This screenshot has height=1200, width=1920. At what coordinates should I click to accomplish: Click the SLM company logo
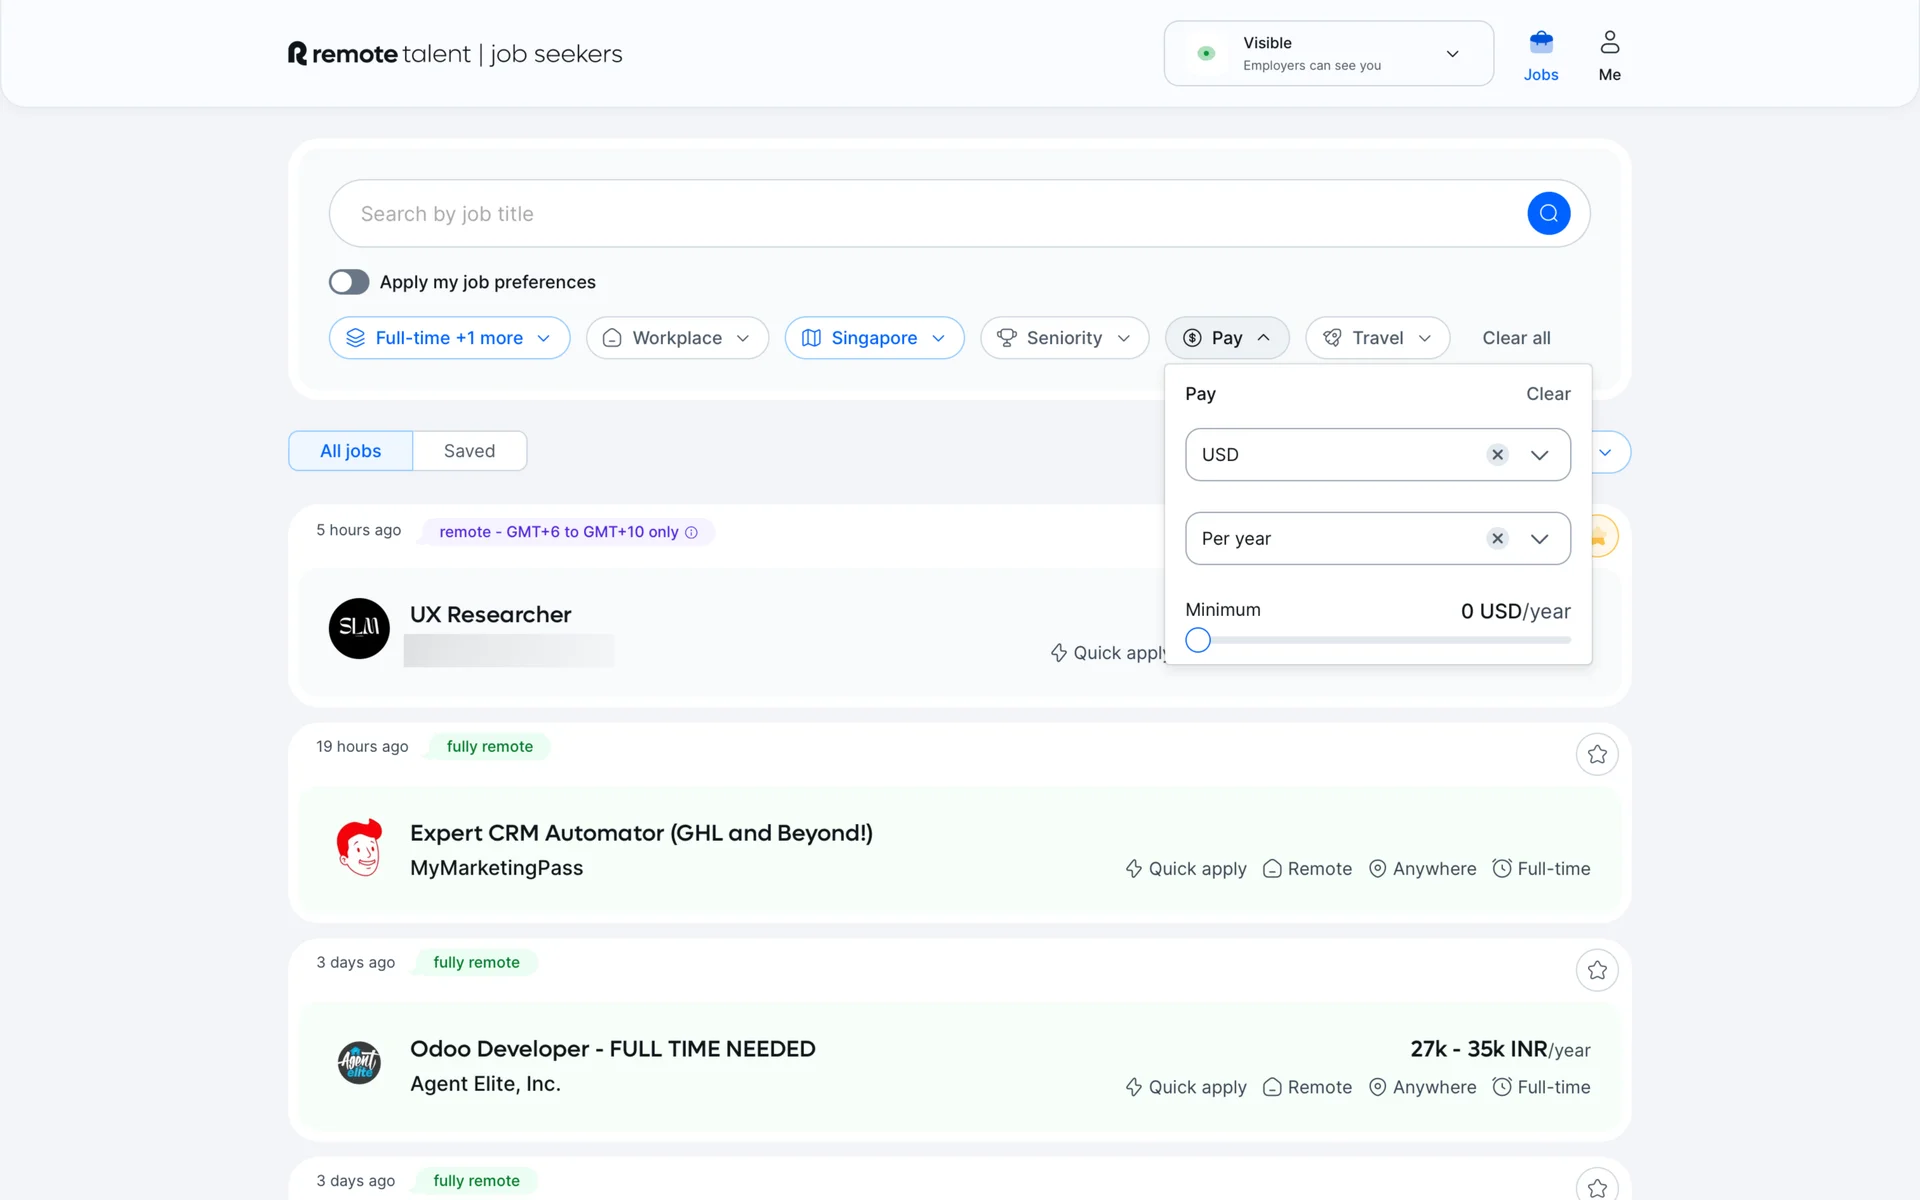coord(359,628)
